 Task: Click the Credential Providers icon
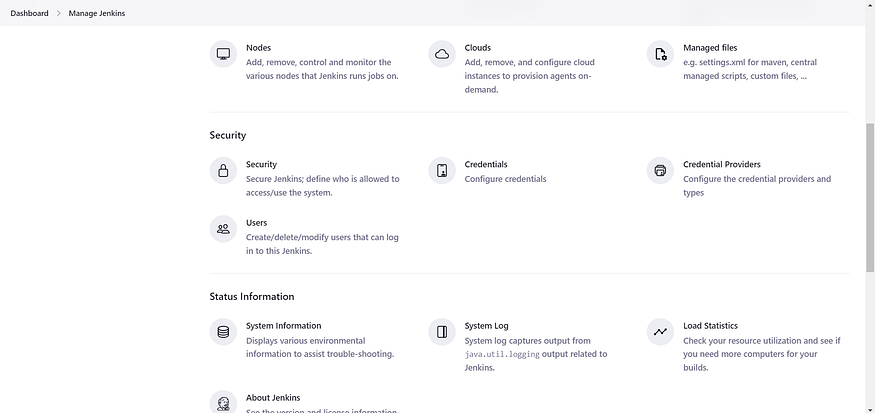pyautogui.click(x=660, y=170)
